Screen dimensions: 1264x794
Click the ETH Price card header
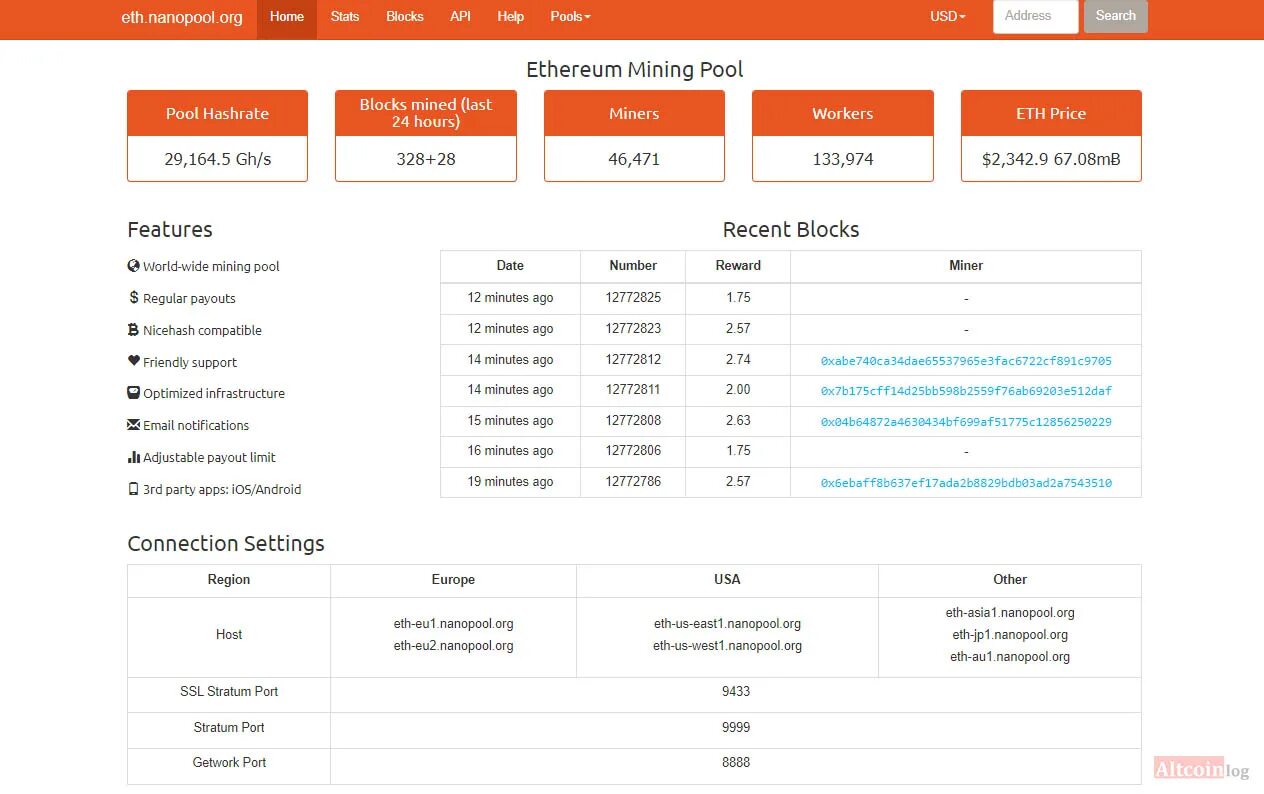click(x=1051, y=113)
